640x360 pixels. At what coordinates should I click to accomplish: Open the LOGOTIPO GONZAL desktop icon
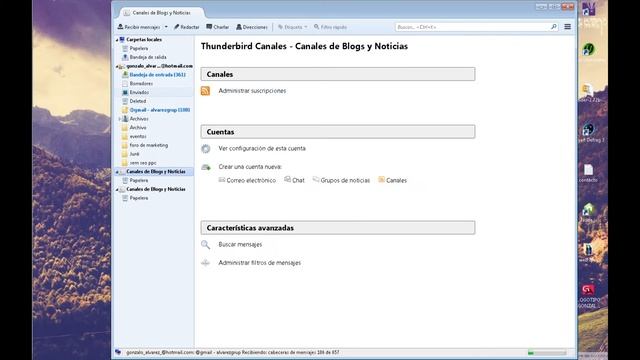click(589, 297)
